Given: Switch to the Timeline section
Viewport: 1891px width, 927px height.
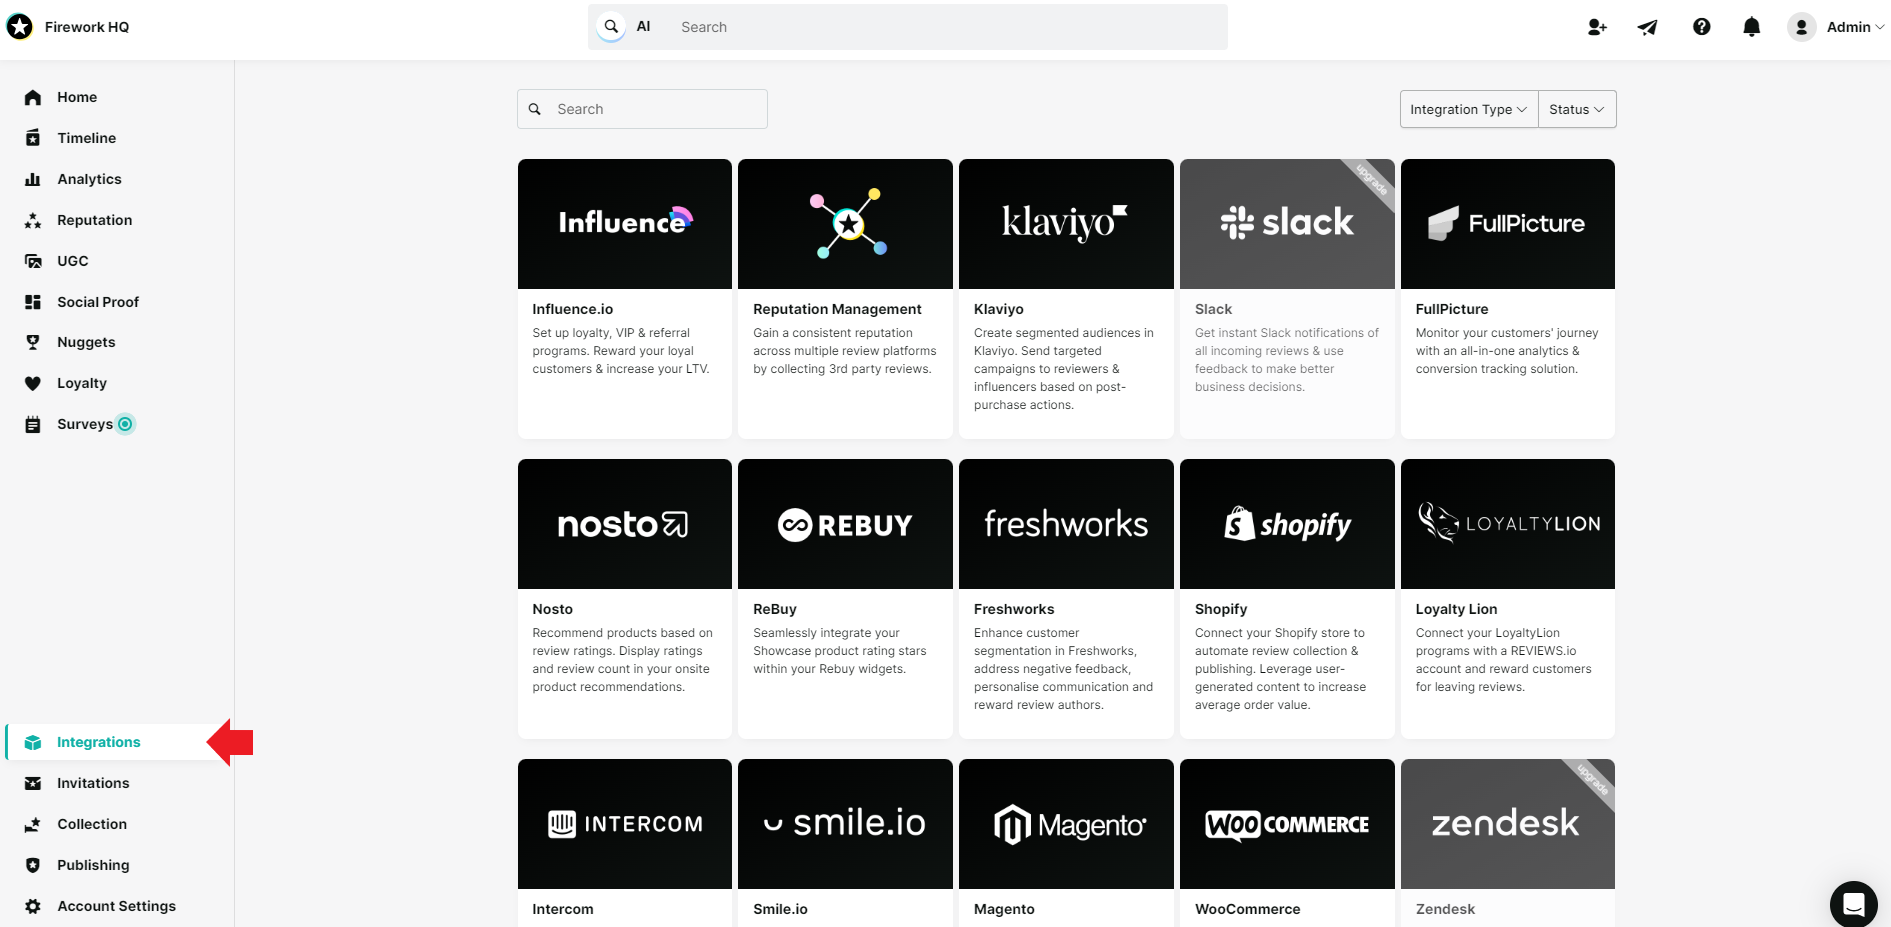Looking at the screenshot, I should tap(87, 138).
